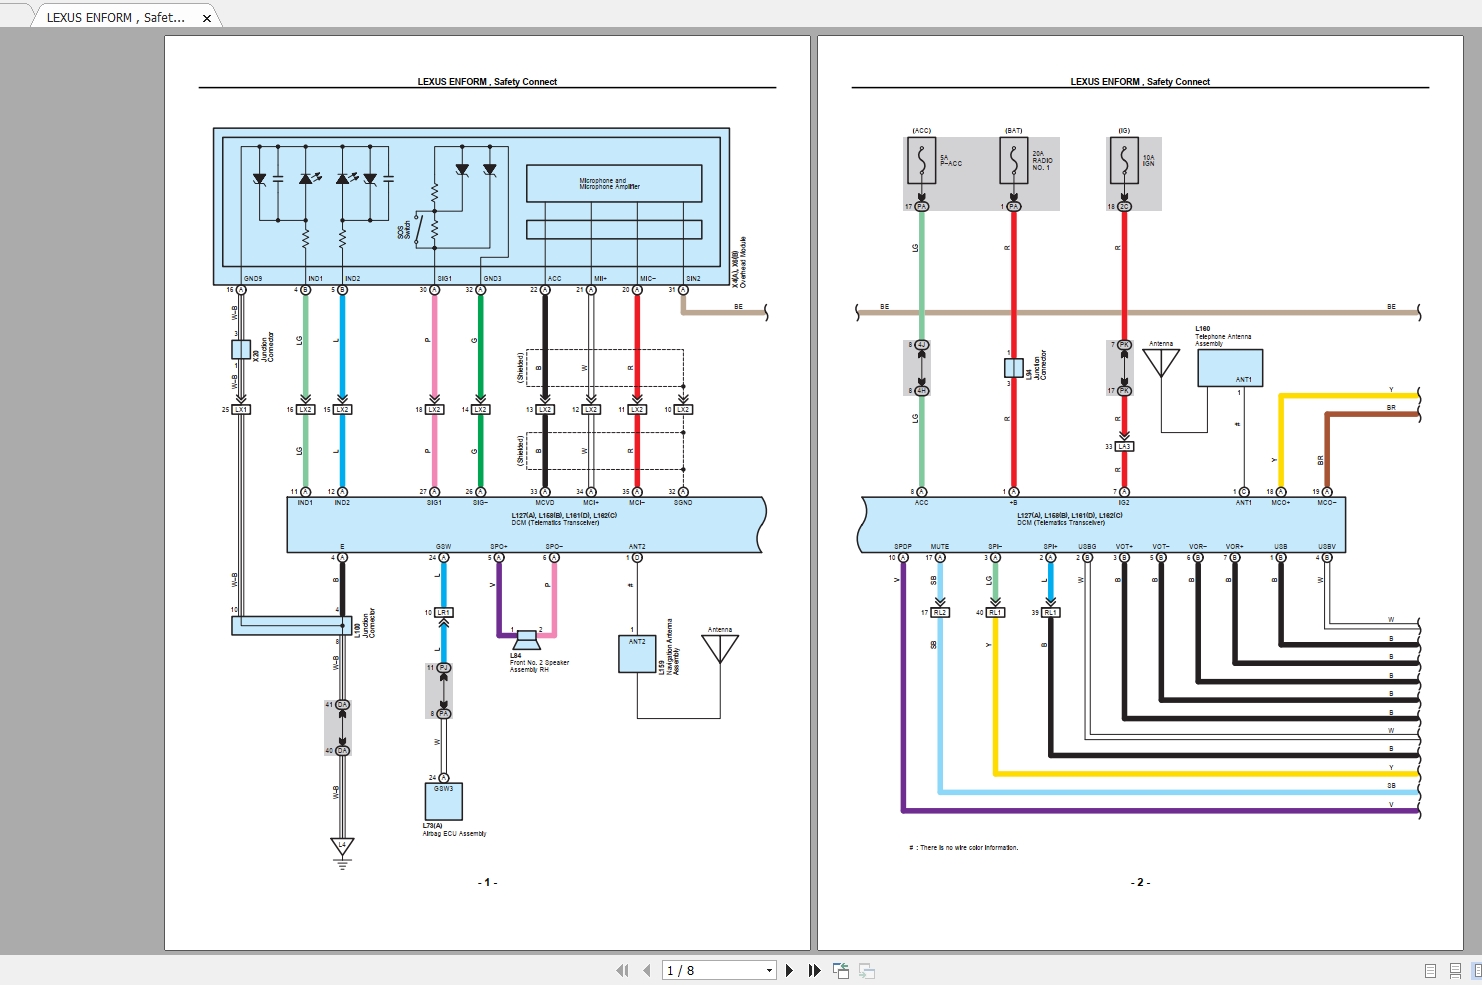Go to the first page using the double-left-arrow icon
Viewport: 1482px width, 985px height.
point(623,970)
